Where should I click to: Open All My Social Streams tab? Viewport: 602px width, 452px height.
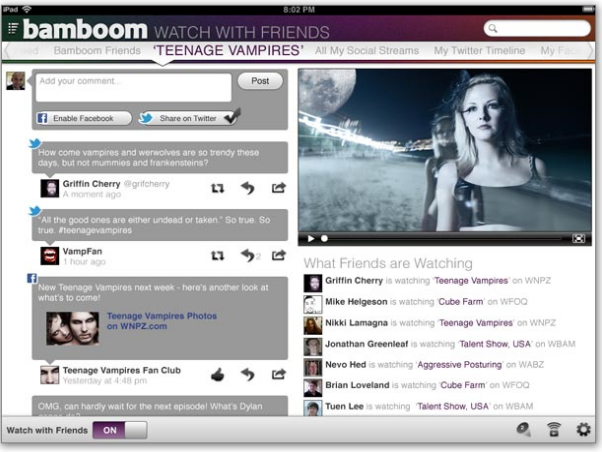pos(367,51)
